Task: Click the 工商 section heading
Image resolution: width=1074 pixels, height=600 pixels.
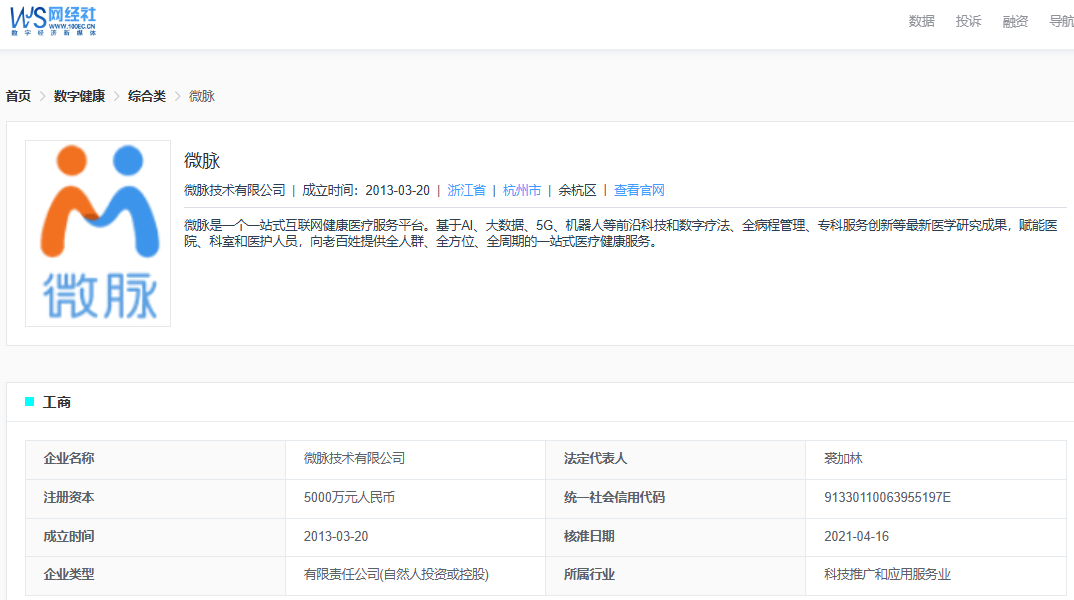Action: tap(57, 402)
